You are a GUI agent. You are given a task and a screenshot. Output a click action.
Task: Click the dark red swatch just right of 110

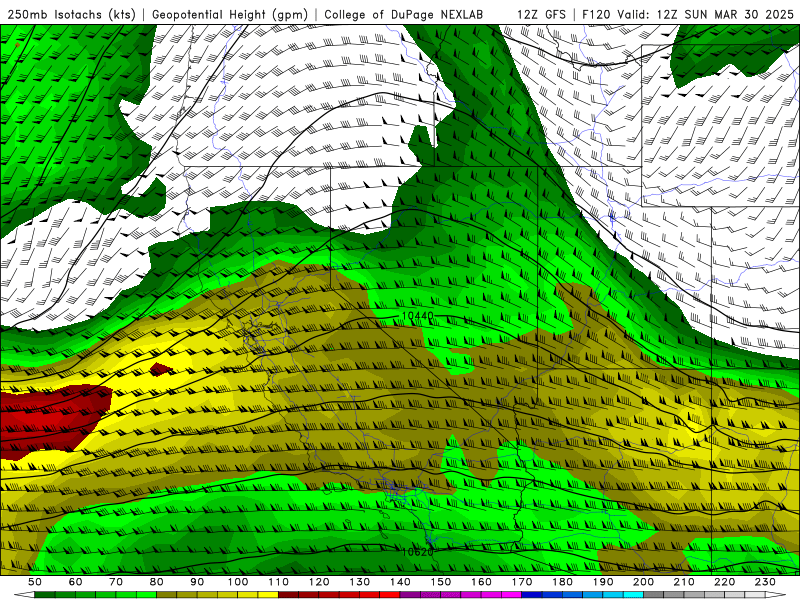(x=288, y=595)
